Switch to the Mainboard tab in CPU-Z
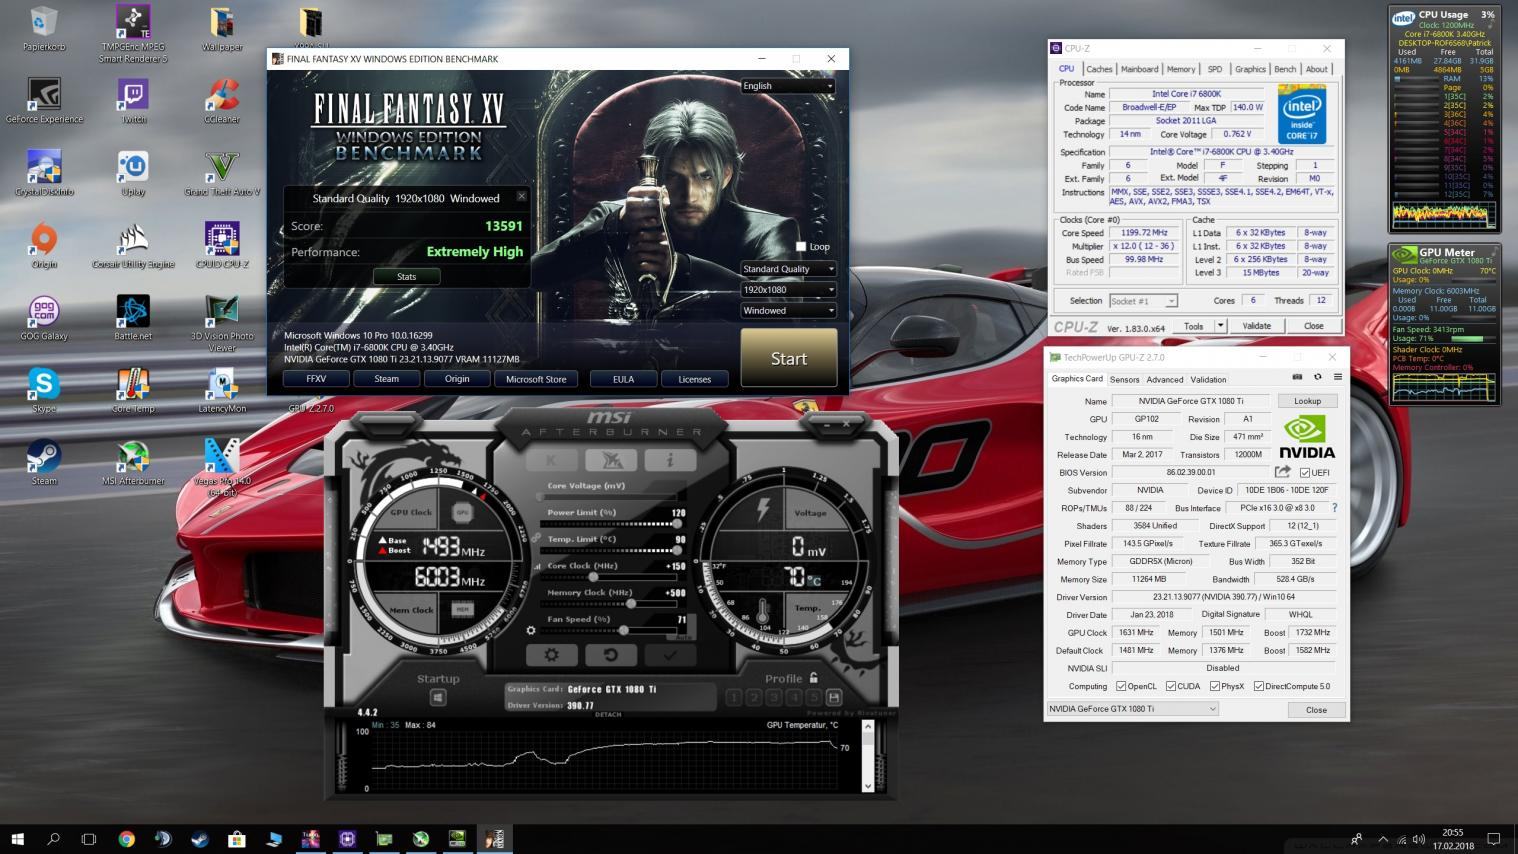1518x854 pixels. 1140,69
